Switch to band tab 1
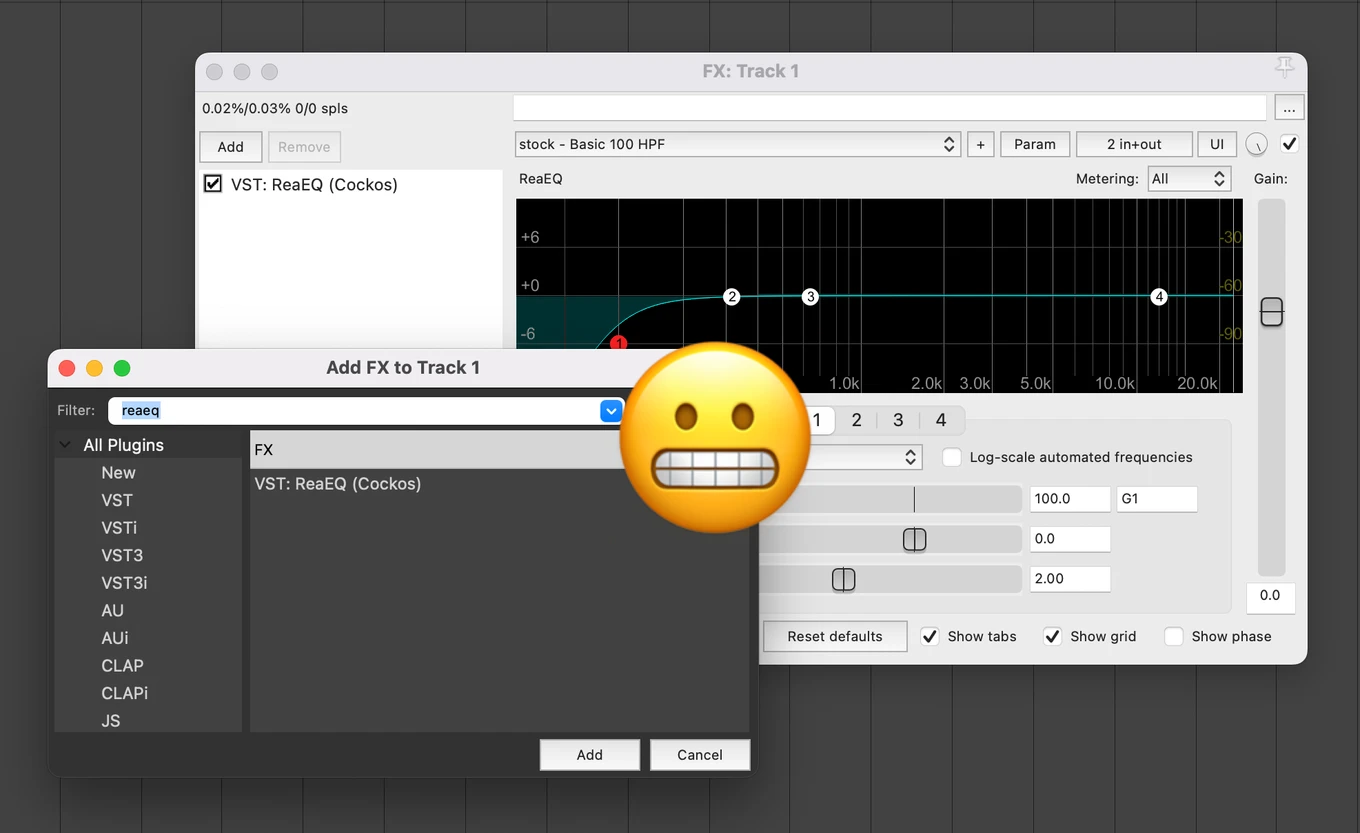 tap(816, 420)
